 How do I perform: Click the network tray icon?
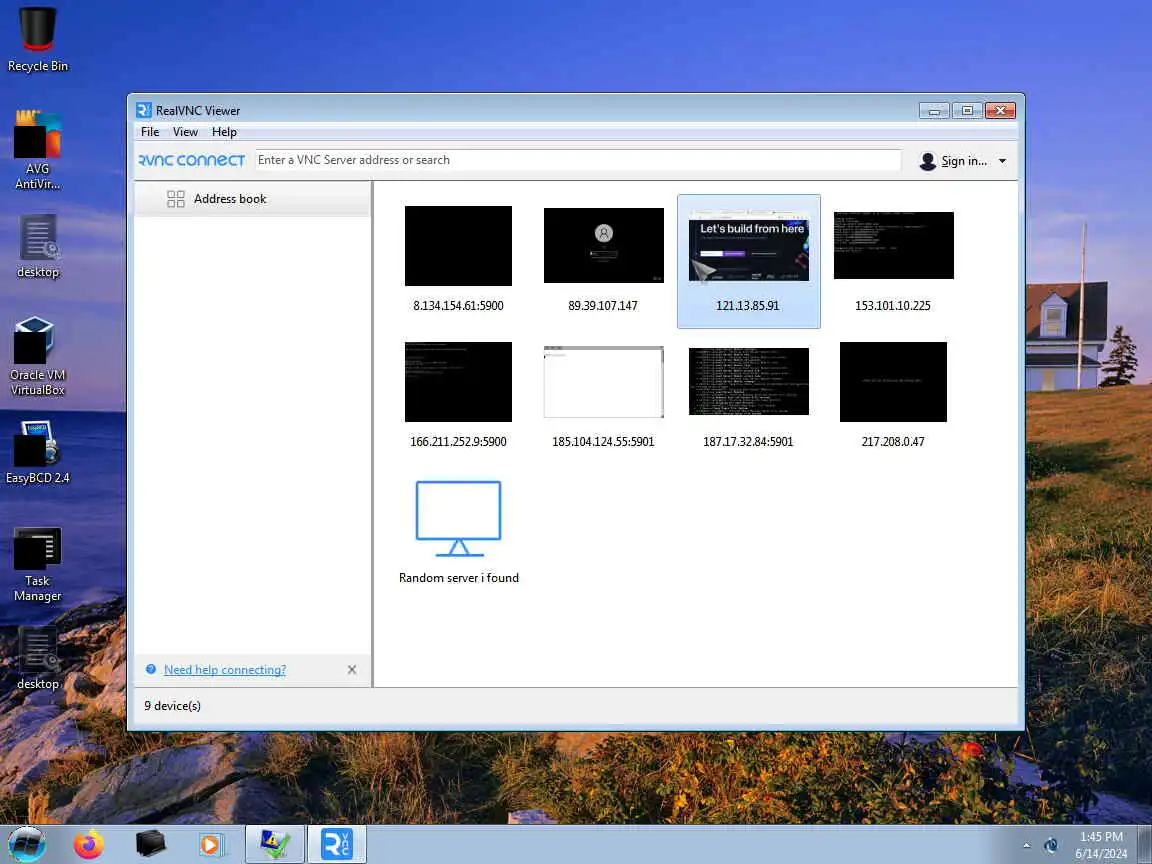pyautogui.click(x=1051, y=846)
